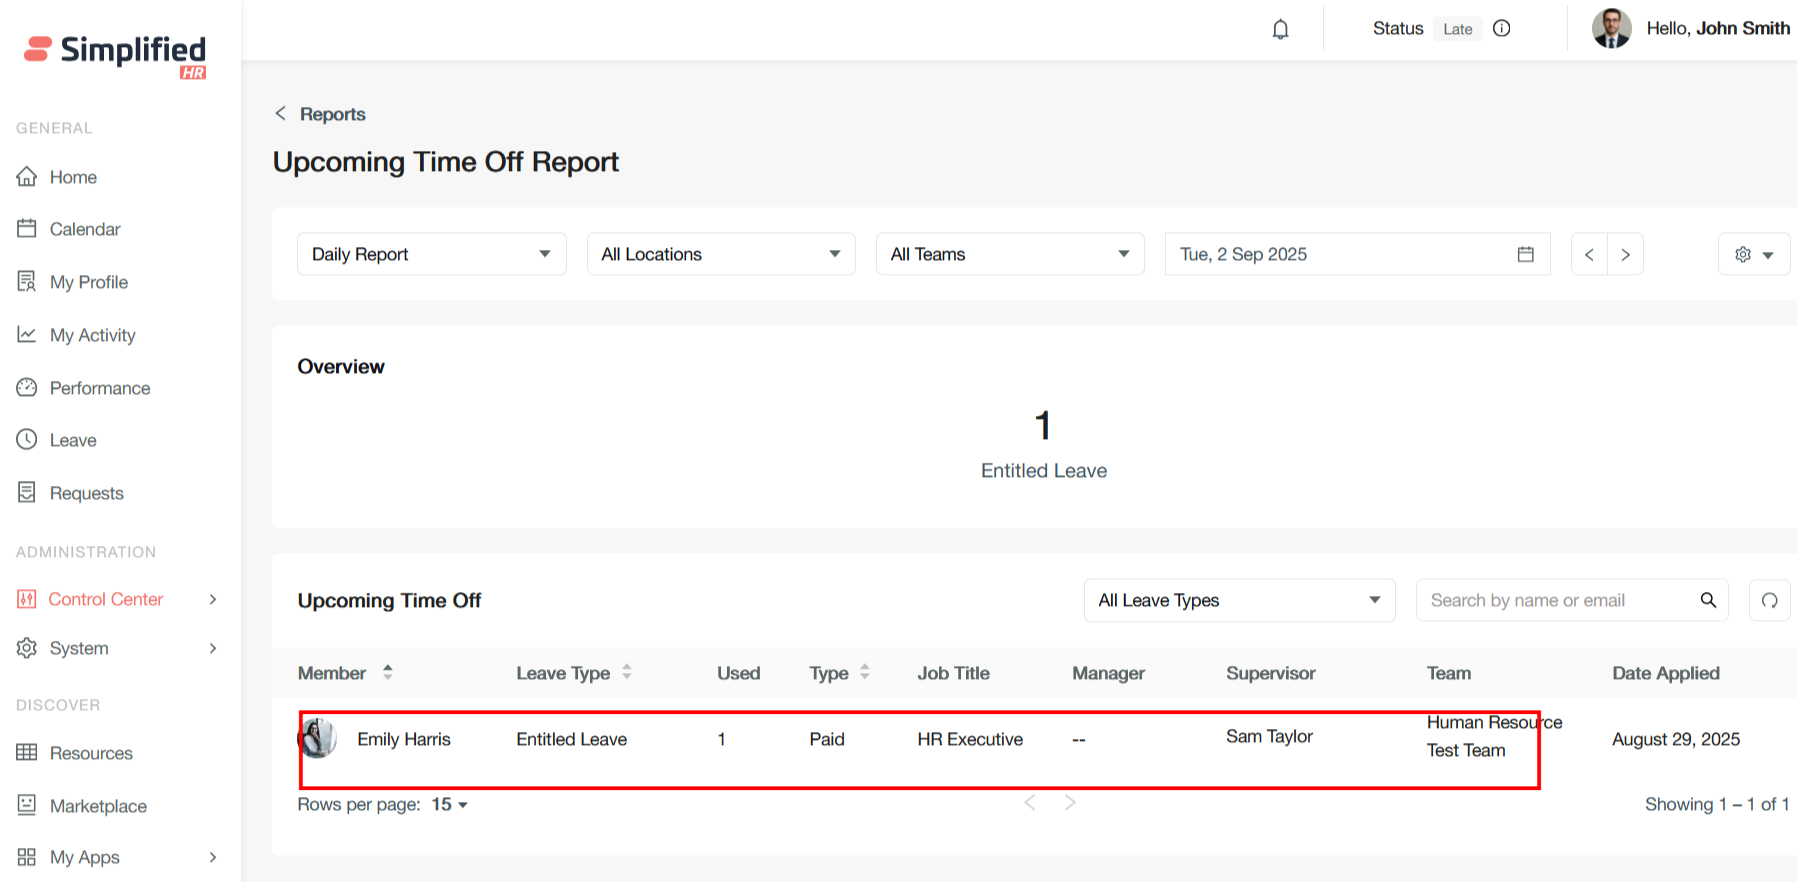The height and width of the screenshot is (882, 1797).
Task: Open the notifications bell
Action: (x=1280, y=29)
